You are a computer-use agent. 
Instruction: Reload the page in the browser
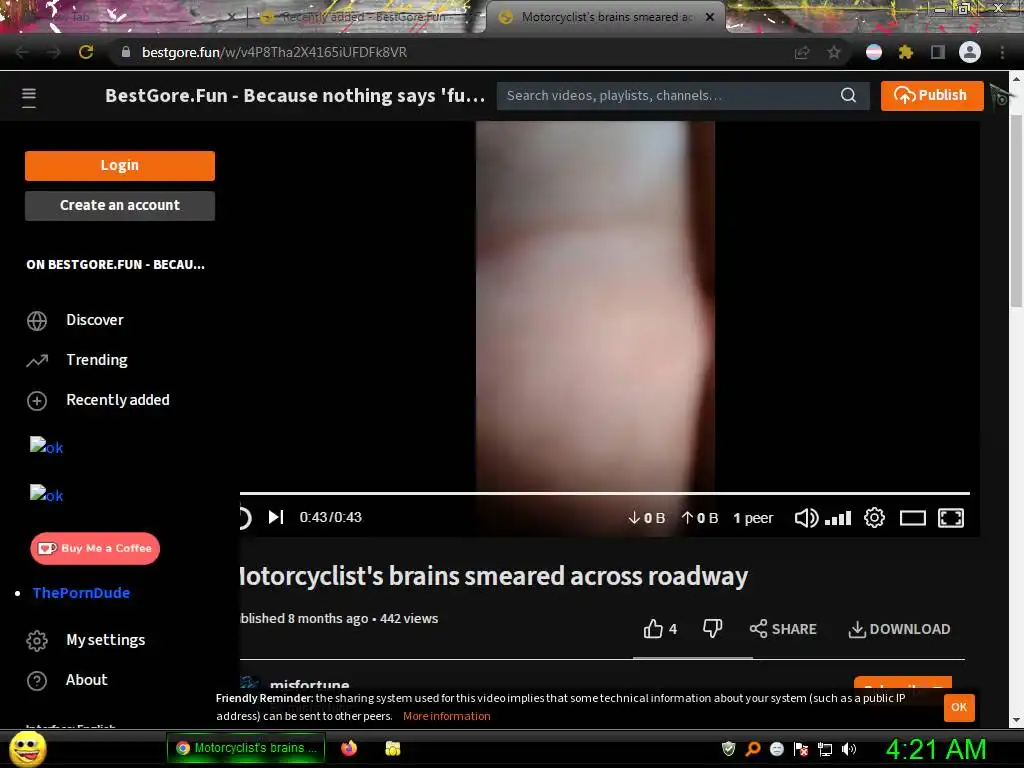point(86,52)
